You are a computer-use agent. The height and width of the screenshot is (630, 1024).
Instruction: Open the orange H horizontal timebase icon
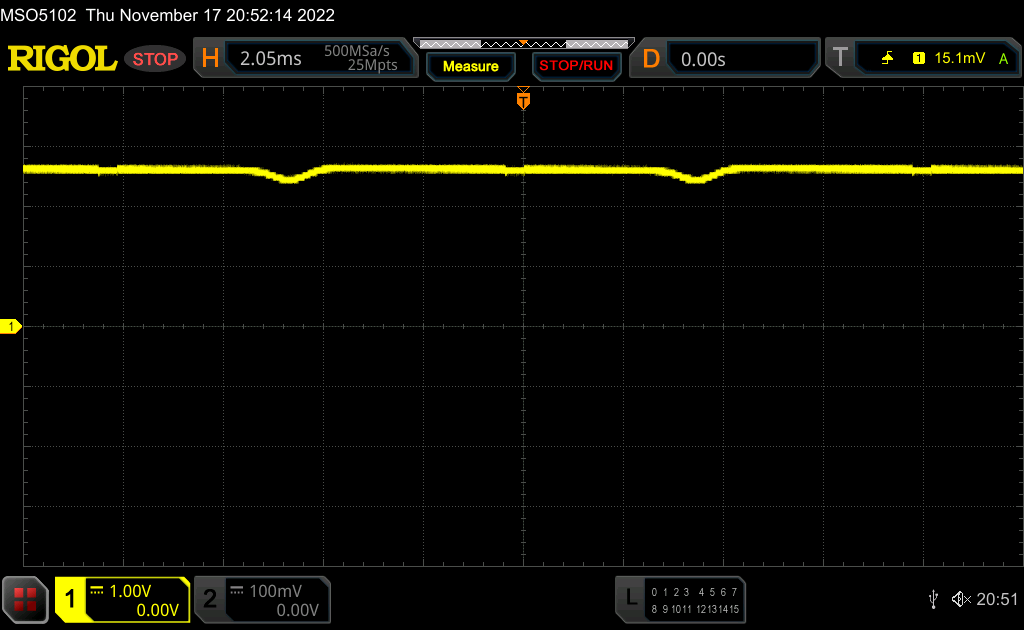(x=210, y=59)
